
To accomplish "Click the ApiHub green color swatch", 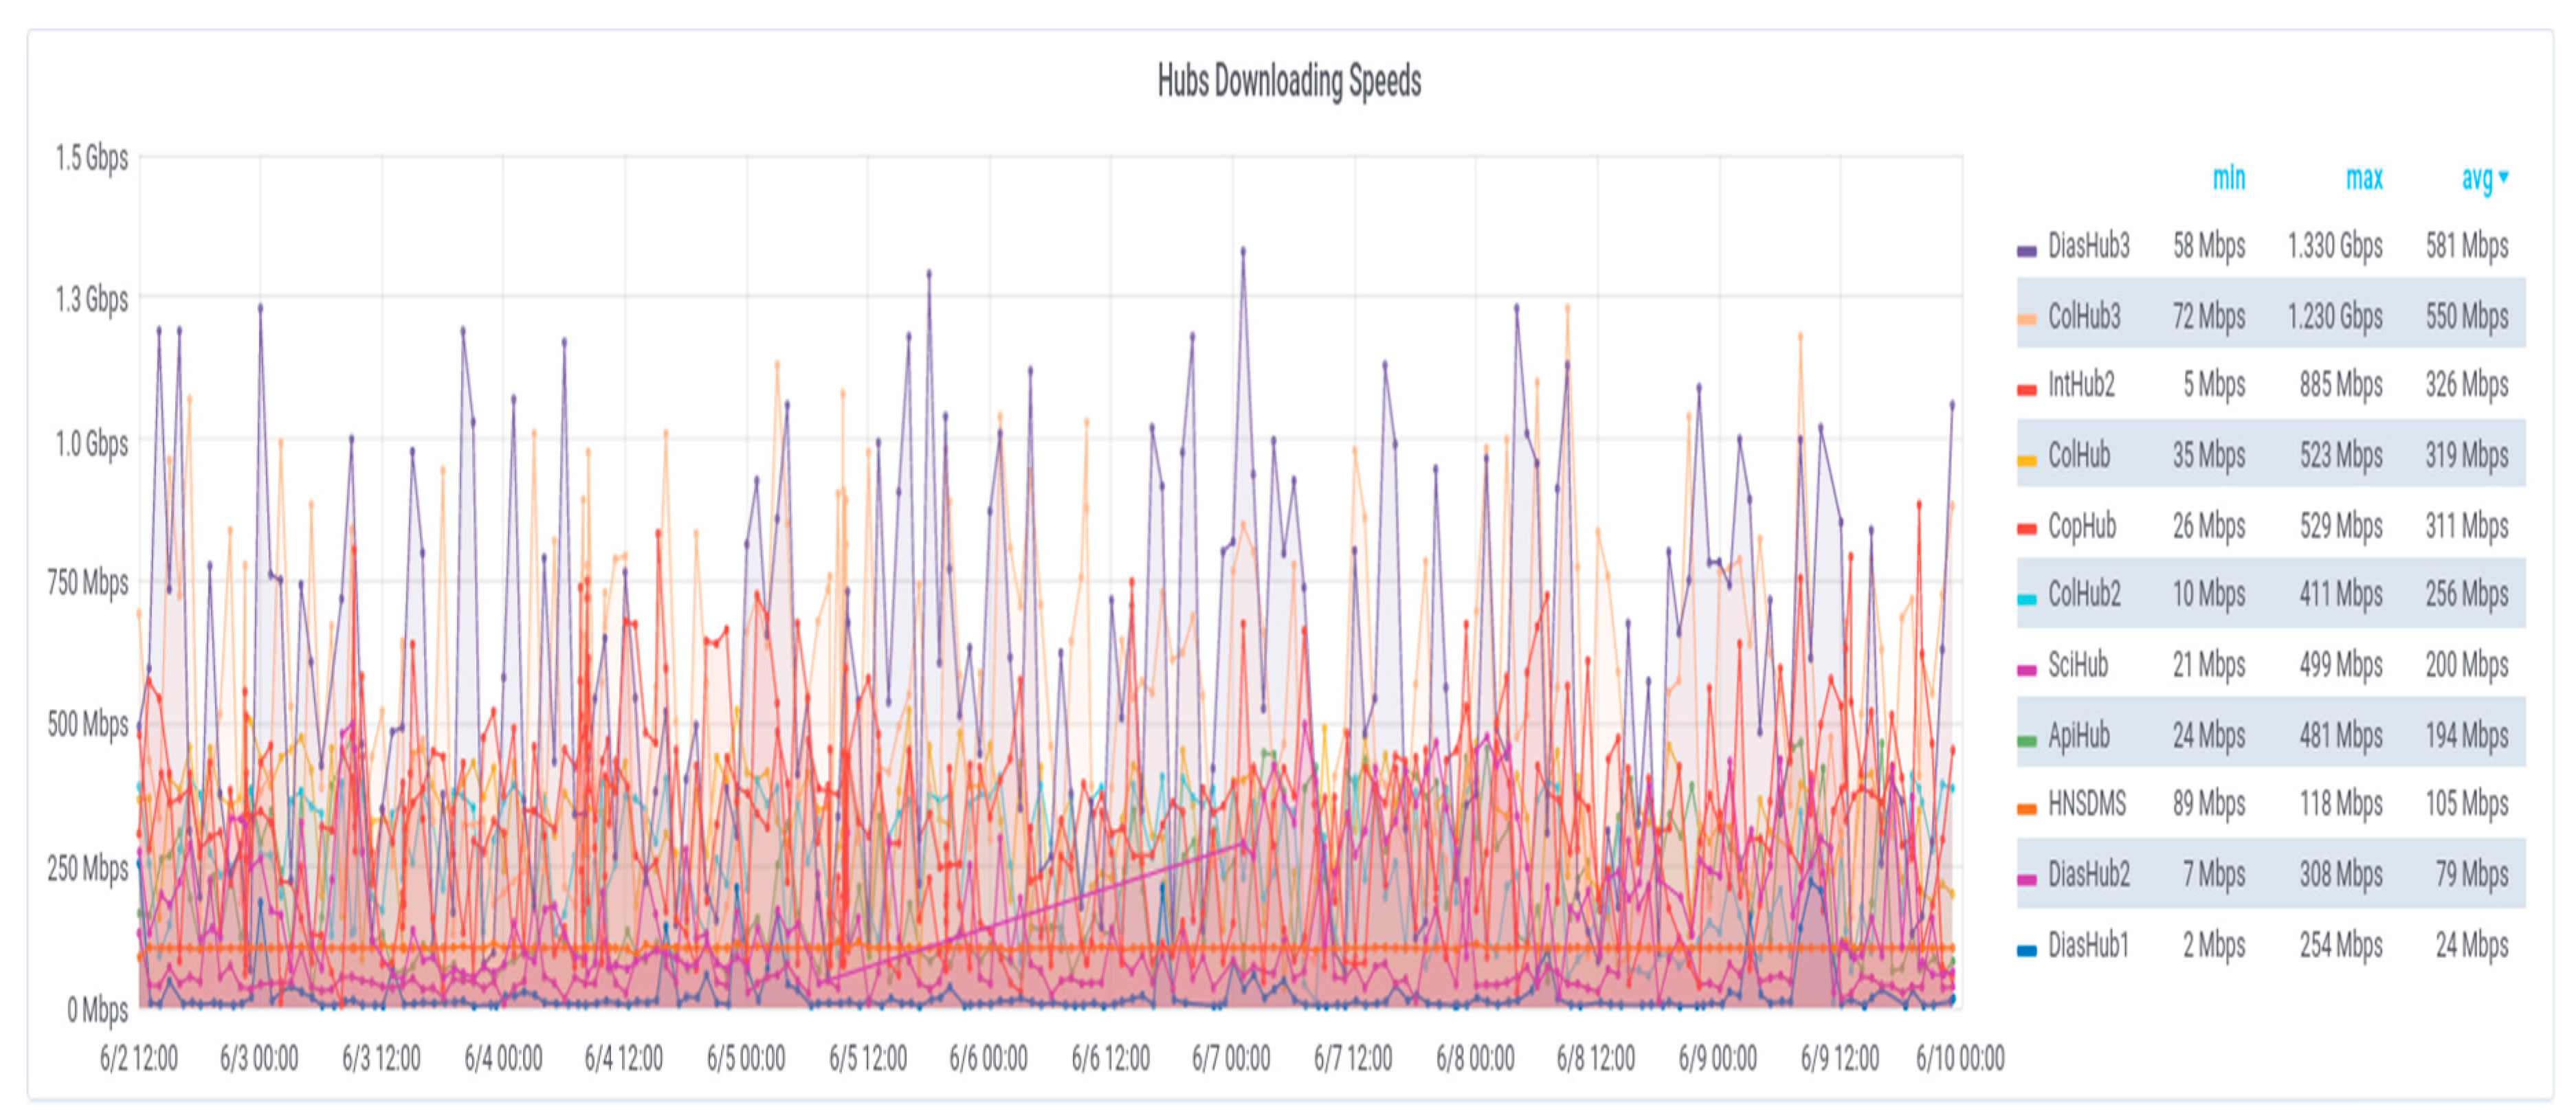I will [x=2027, y=740].
